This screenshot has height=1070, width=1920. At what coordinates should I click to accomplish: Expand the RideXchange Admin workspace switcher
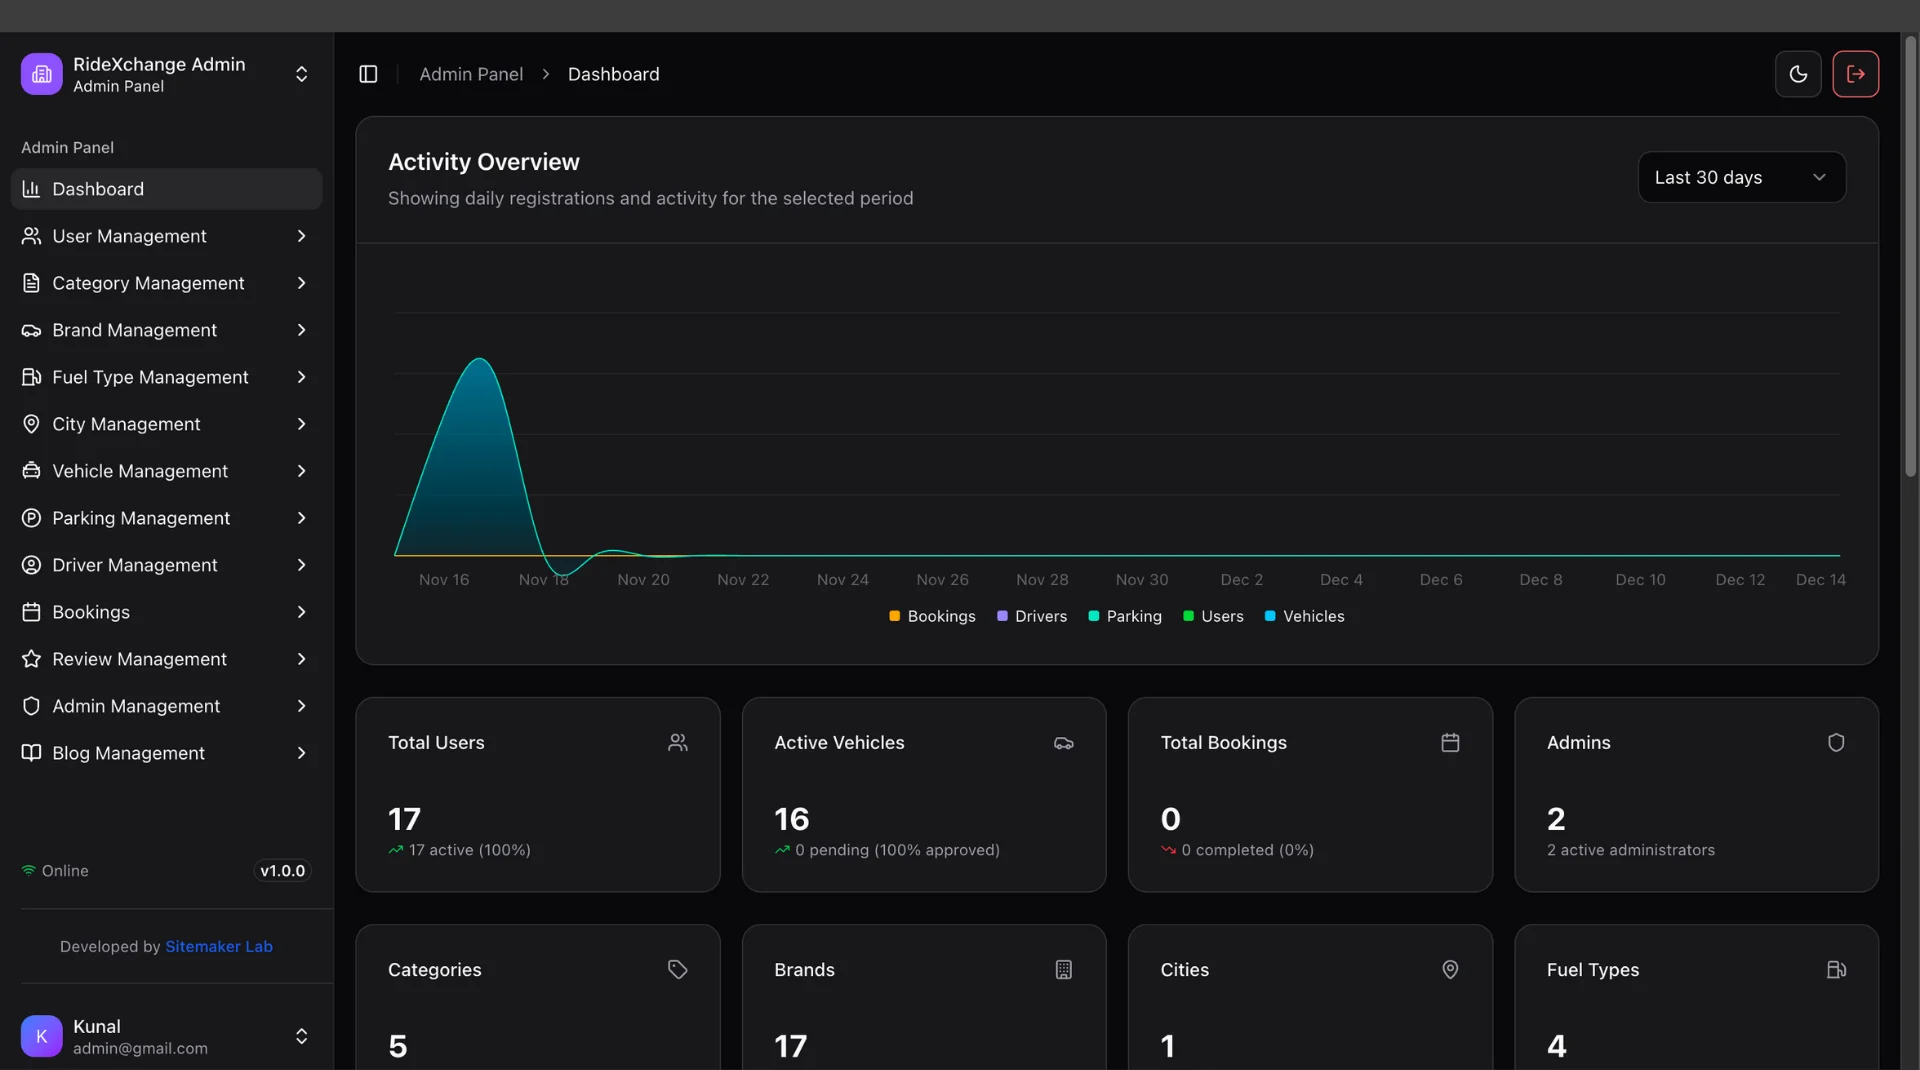click(301, 74)
